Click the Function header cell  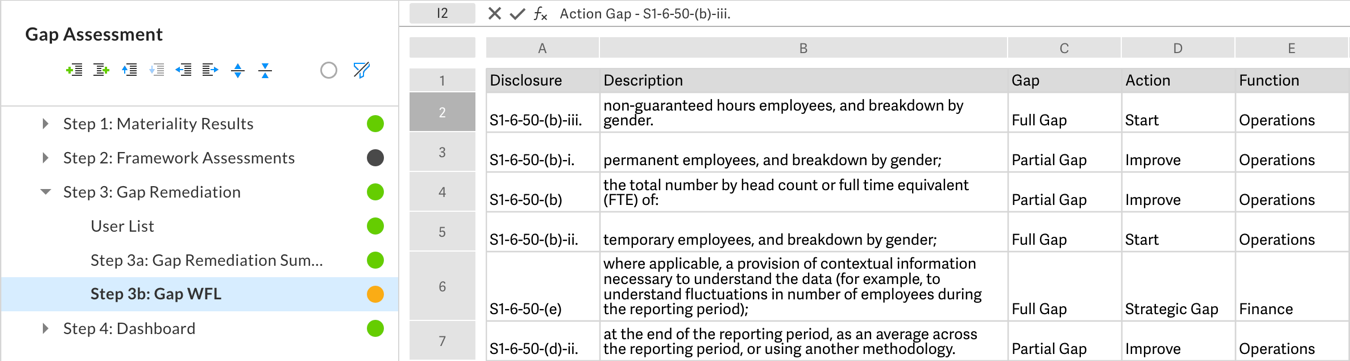(1292, 80)
